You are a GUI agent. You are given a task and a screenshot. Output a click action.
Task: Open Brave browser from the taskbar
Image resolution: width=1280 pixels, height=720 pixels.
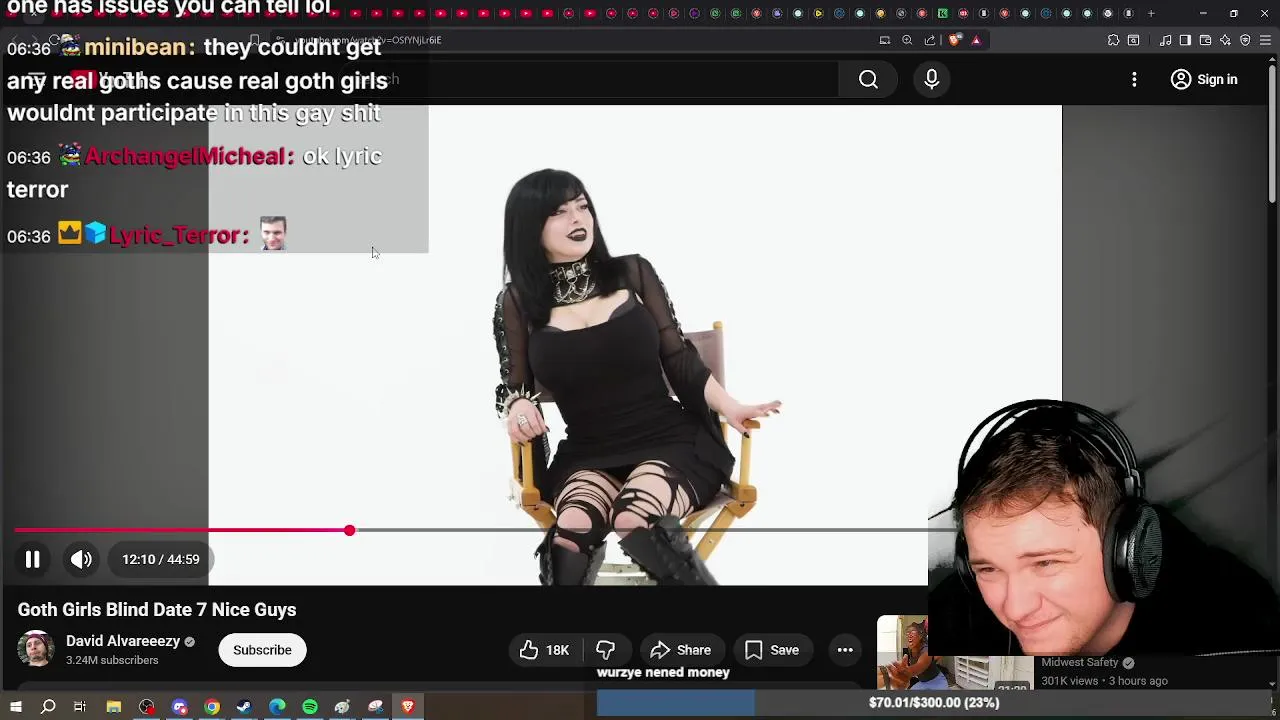tap(408, 707)
